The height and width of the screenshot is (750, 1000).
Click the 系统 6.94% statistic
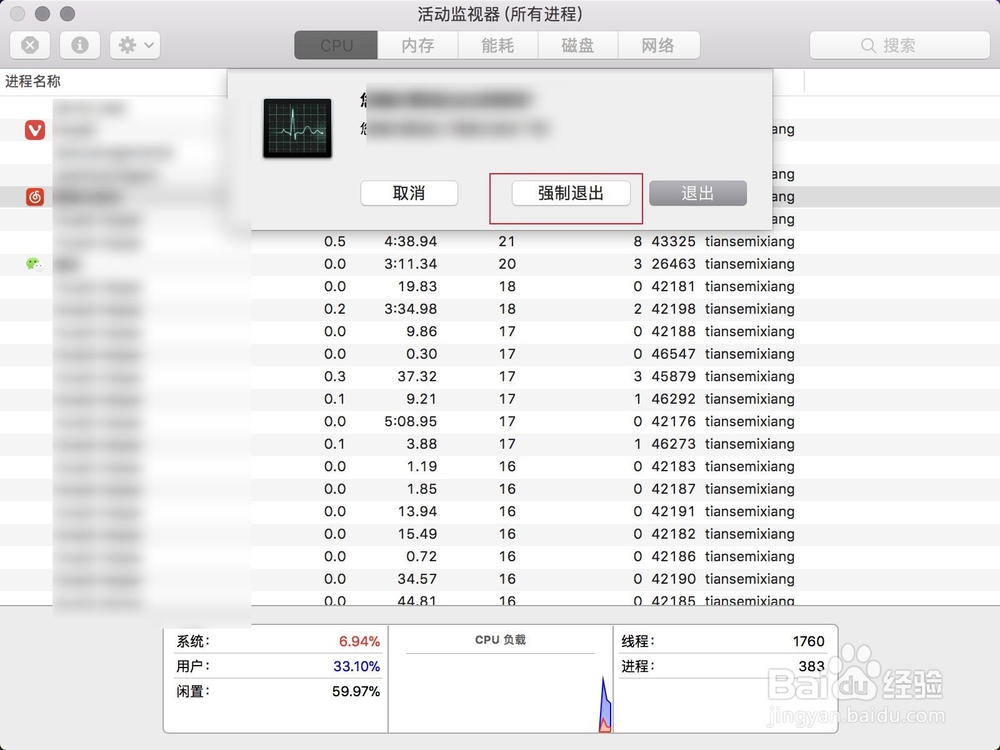click(x=277, y=641)
